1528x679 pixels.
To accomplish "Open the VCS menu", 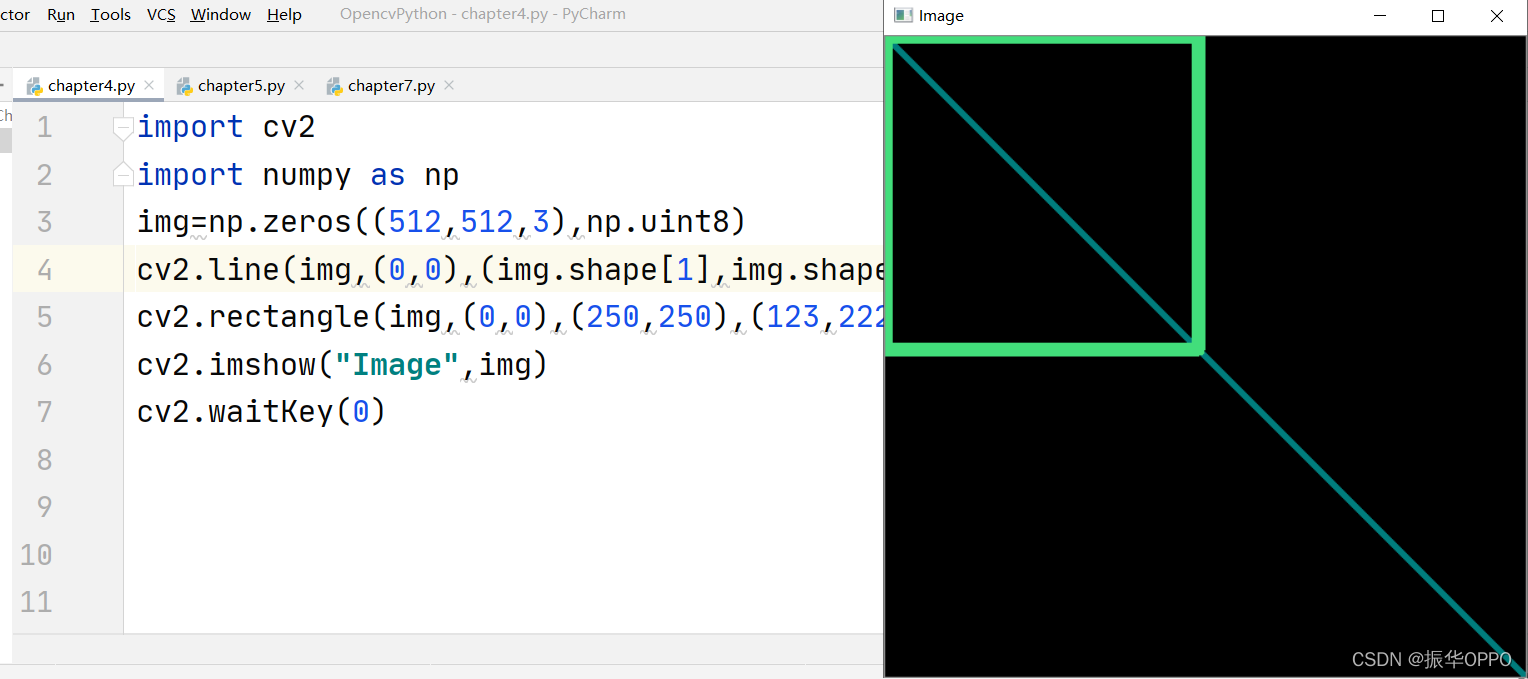I will tap(161, 15).
